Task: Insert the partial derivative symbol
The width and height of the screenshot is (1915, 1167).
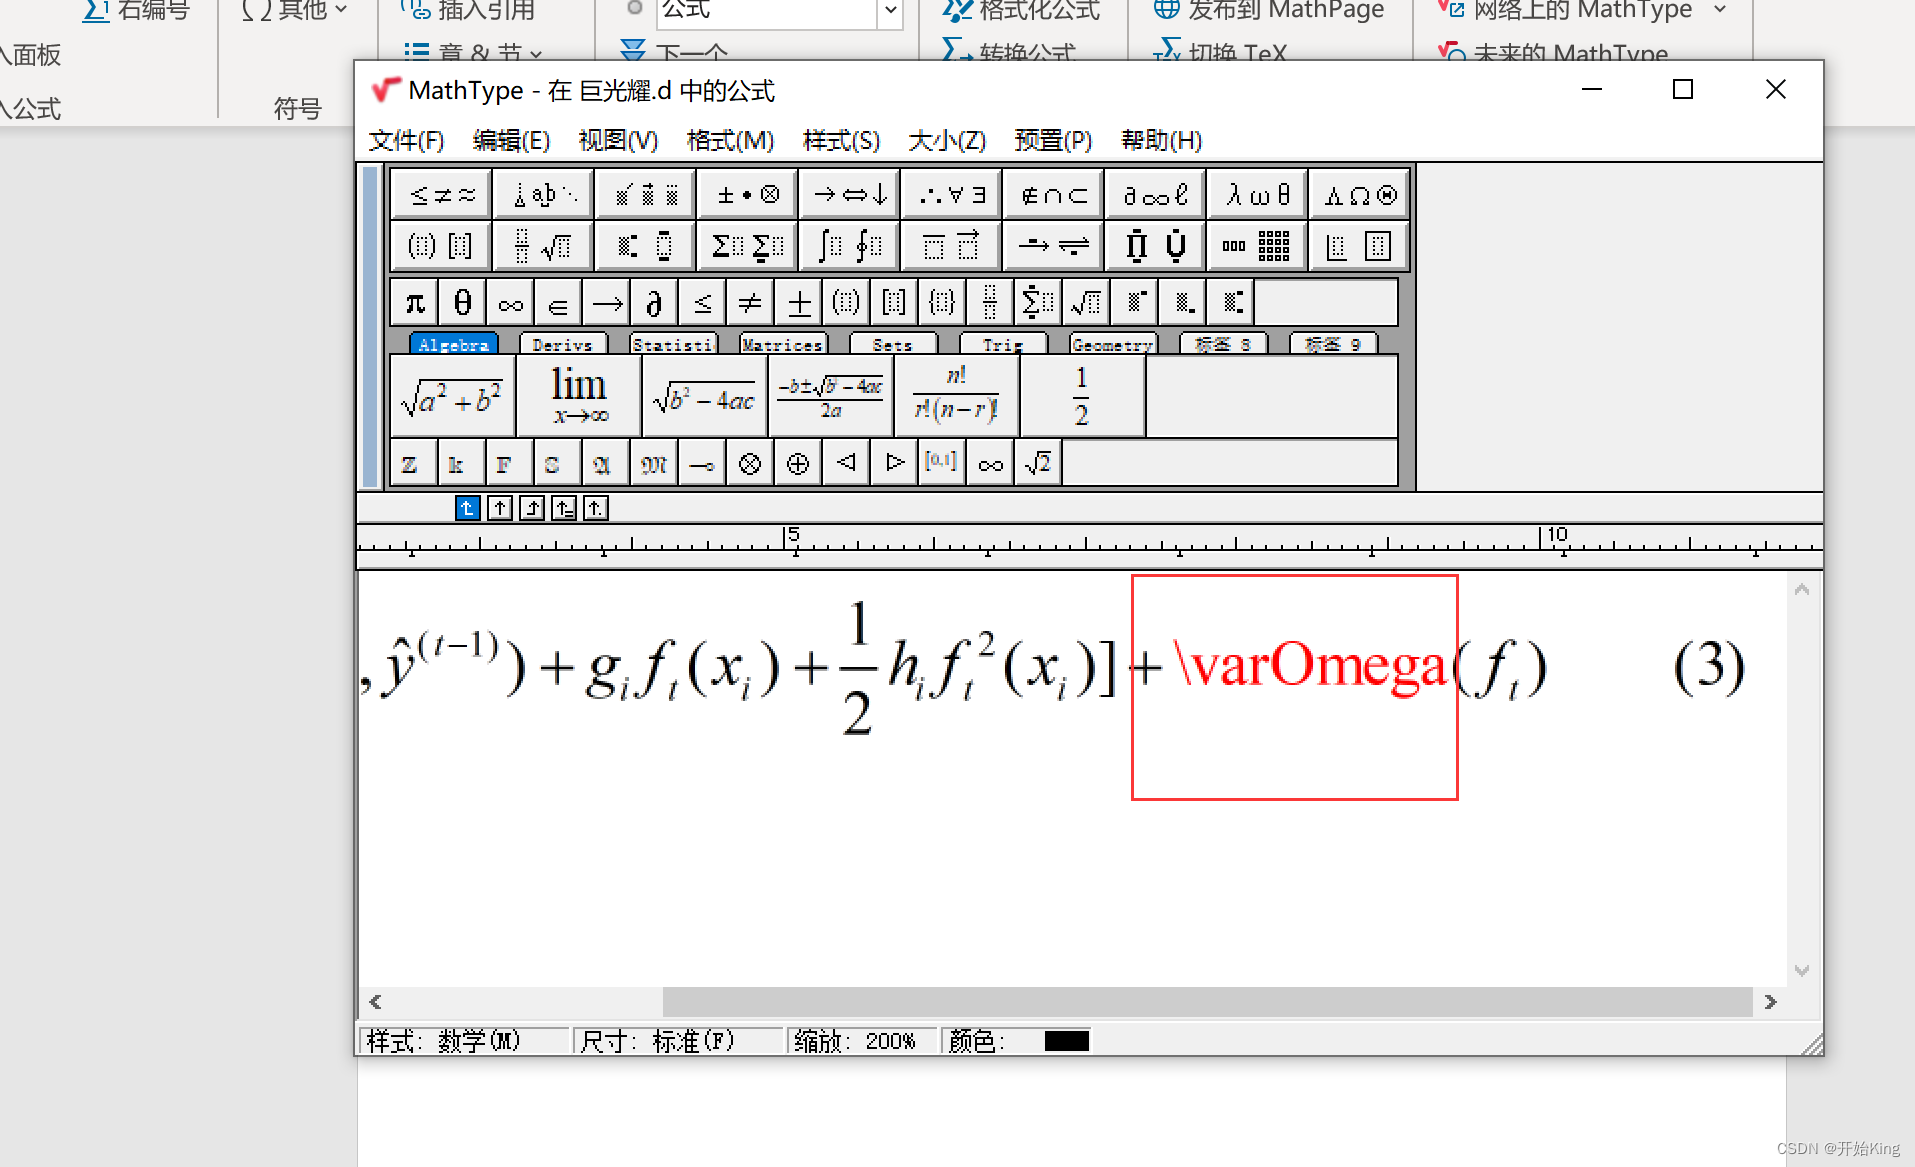Action: [653, 301]
